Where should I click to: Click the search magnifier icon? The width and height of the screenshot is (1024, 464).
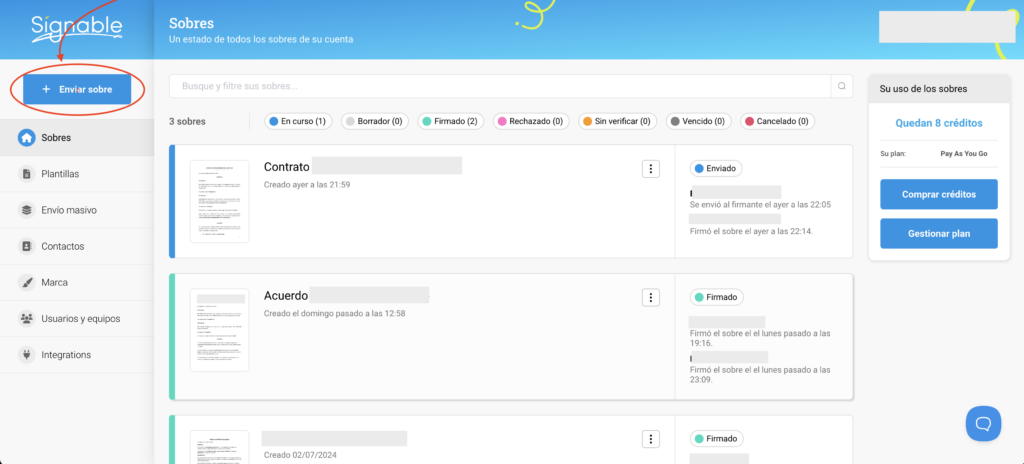[x=843, y=86]
